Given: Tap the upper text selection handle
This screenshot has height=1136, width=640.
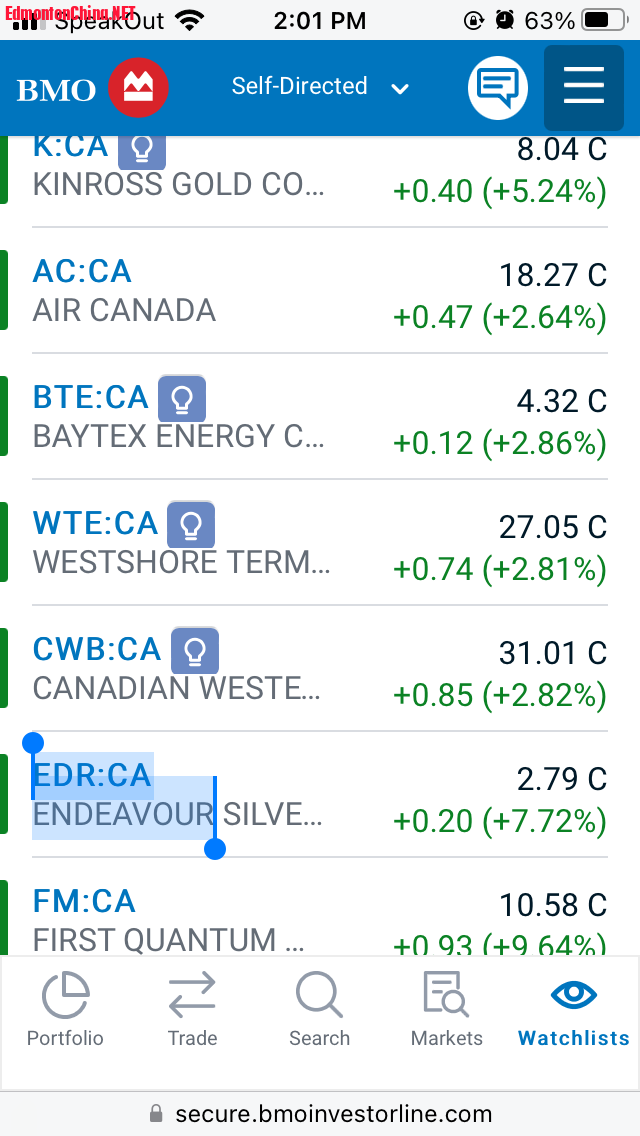Looking at the screenshot, I should click(x=33, y=743).
